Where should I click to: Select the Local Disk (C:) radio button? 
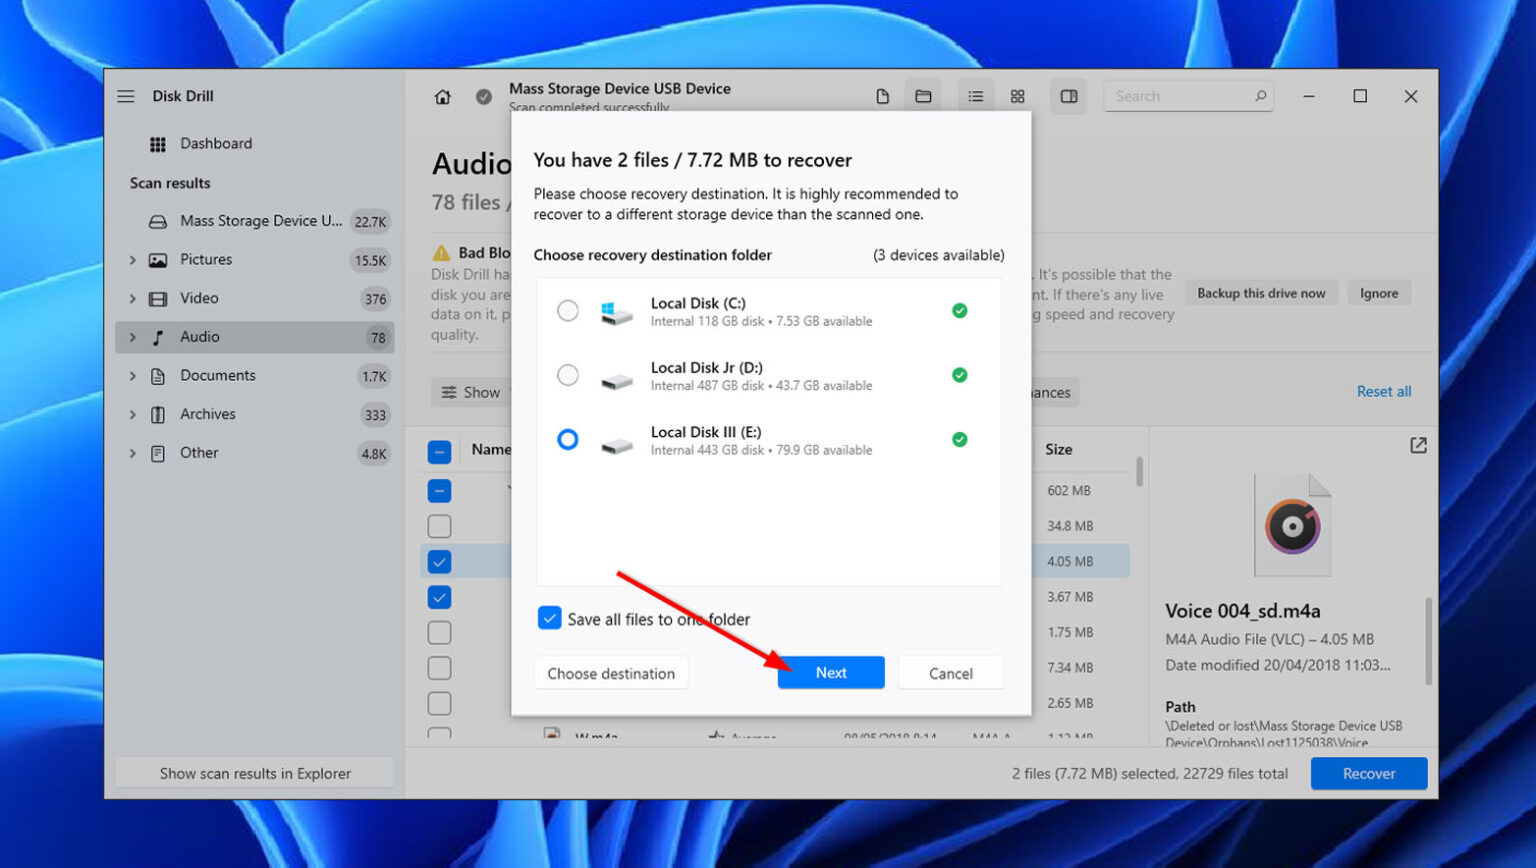tap(568, 310)
